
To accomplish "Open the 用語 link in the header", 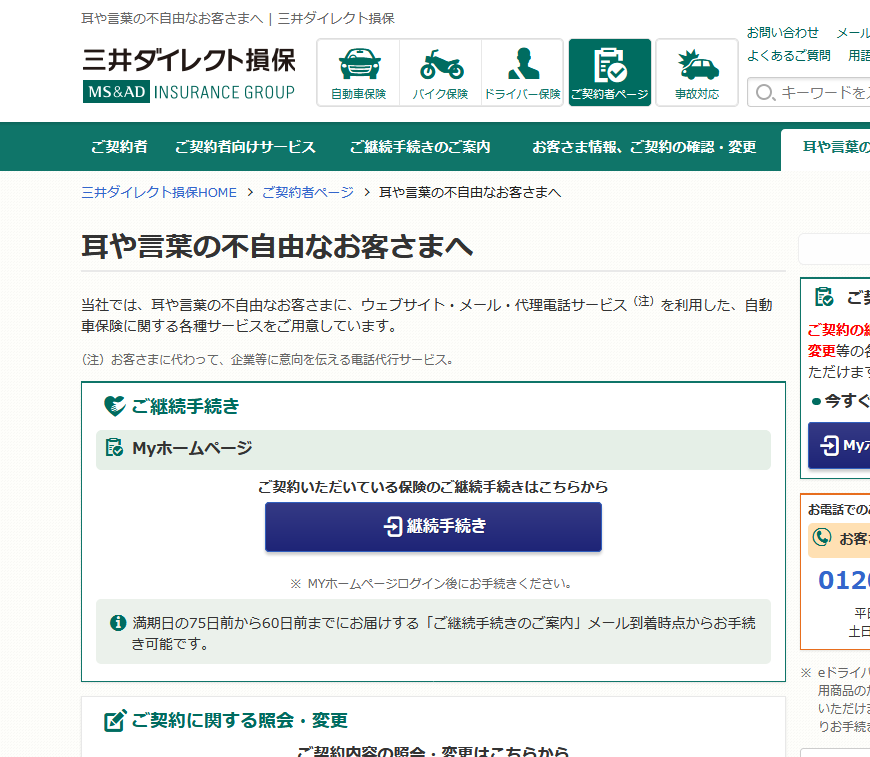I will click(859, 55).
